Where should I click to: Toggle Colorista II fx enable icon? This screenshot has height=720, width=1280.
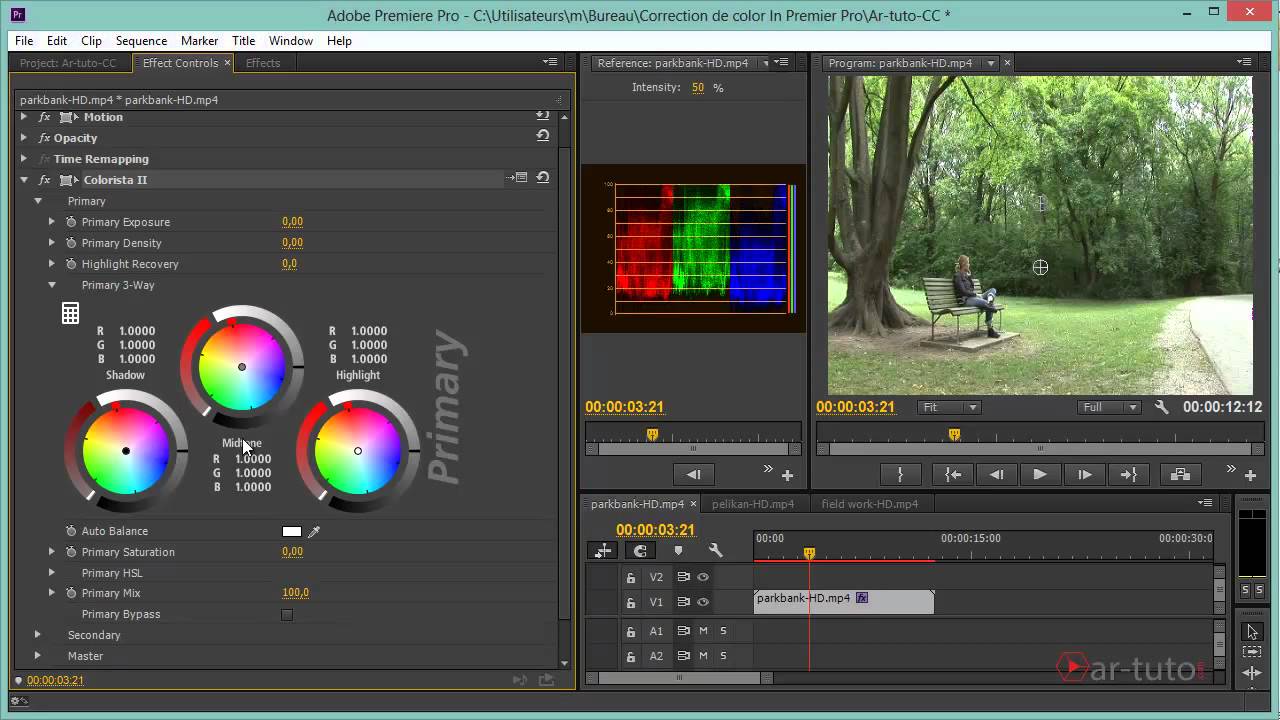click(x=44, y=180)
